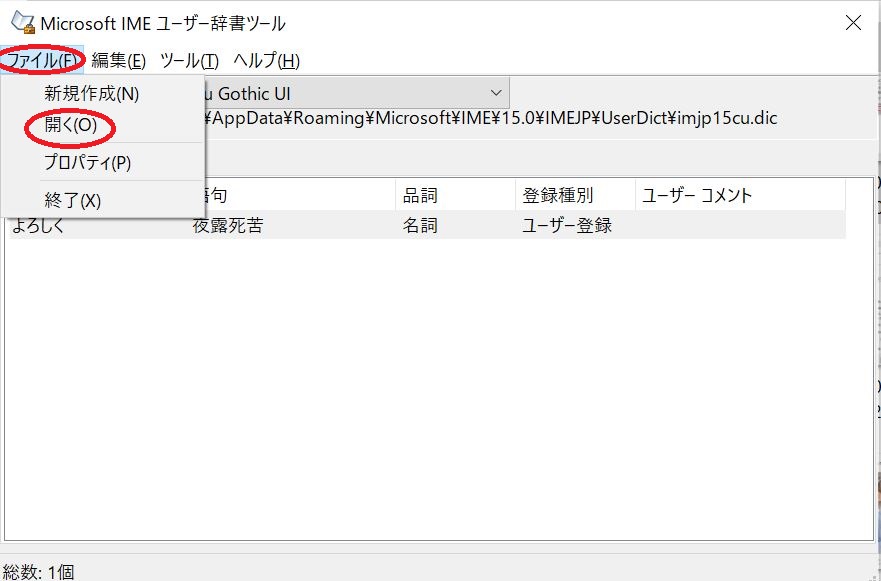The width and height of the screenshot is (881, 581).
Task: Select プロパティ(P) menu entry
Action: click(x=103, y=162)
